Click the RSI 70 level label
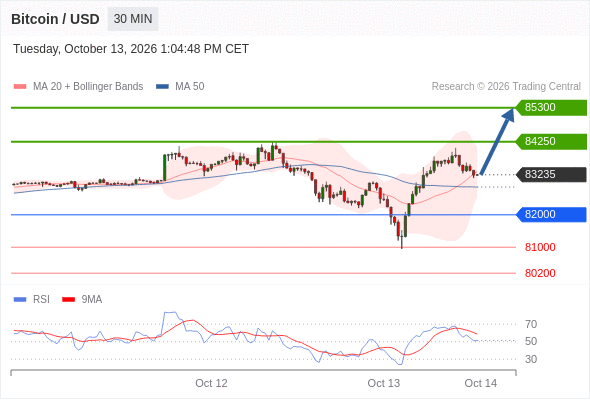 coord(531,324)
